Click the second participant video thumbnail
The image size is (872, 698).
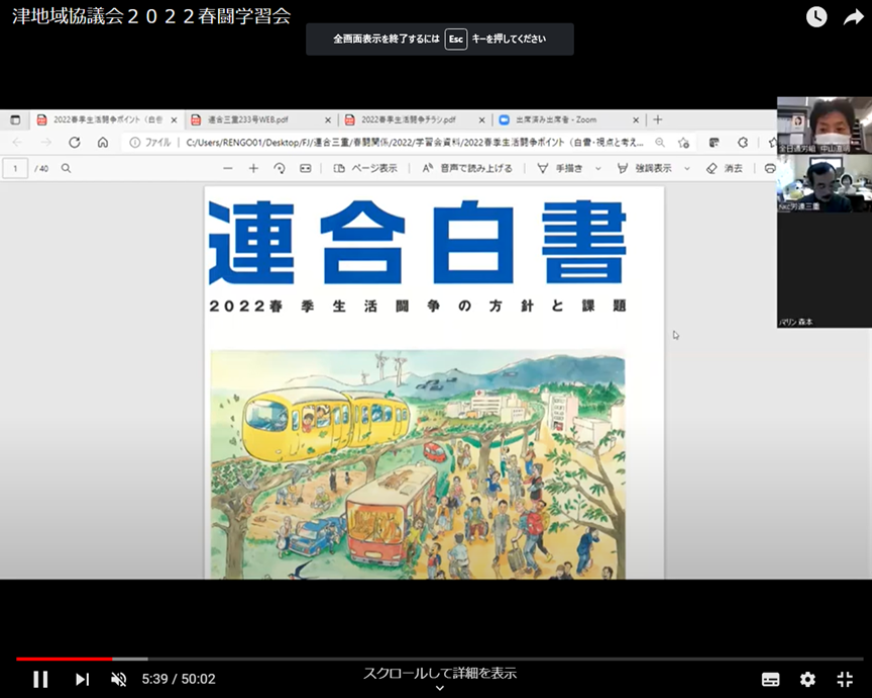824,184
